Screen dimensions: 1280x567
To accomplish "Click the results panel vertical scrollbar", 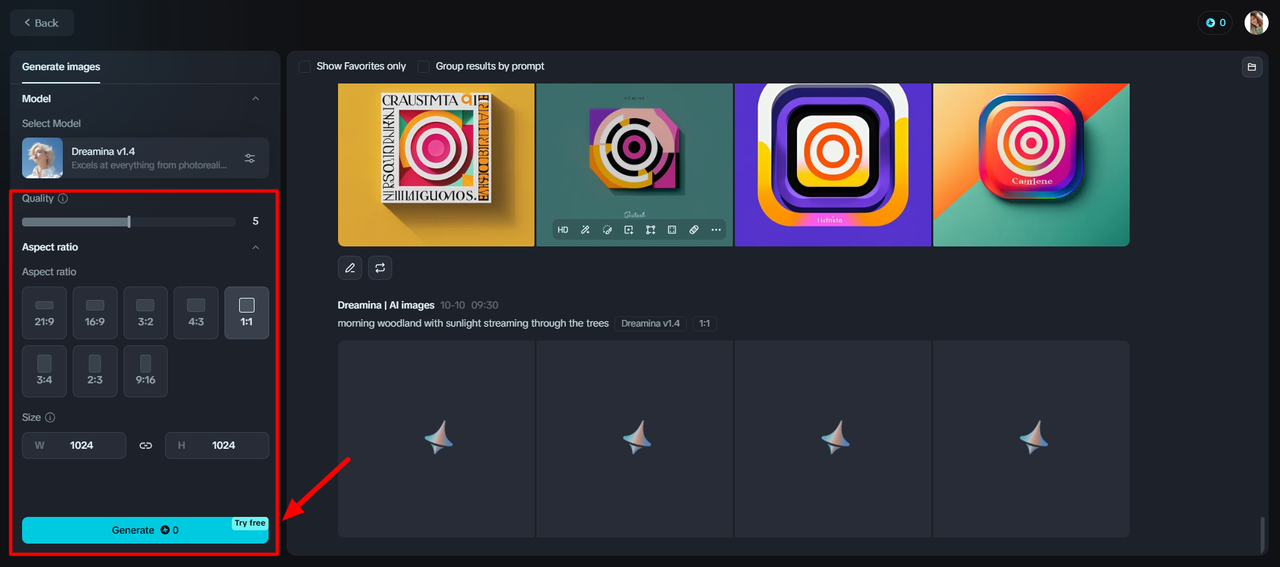I will click(1263, 533).
